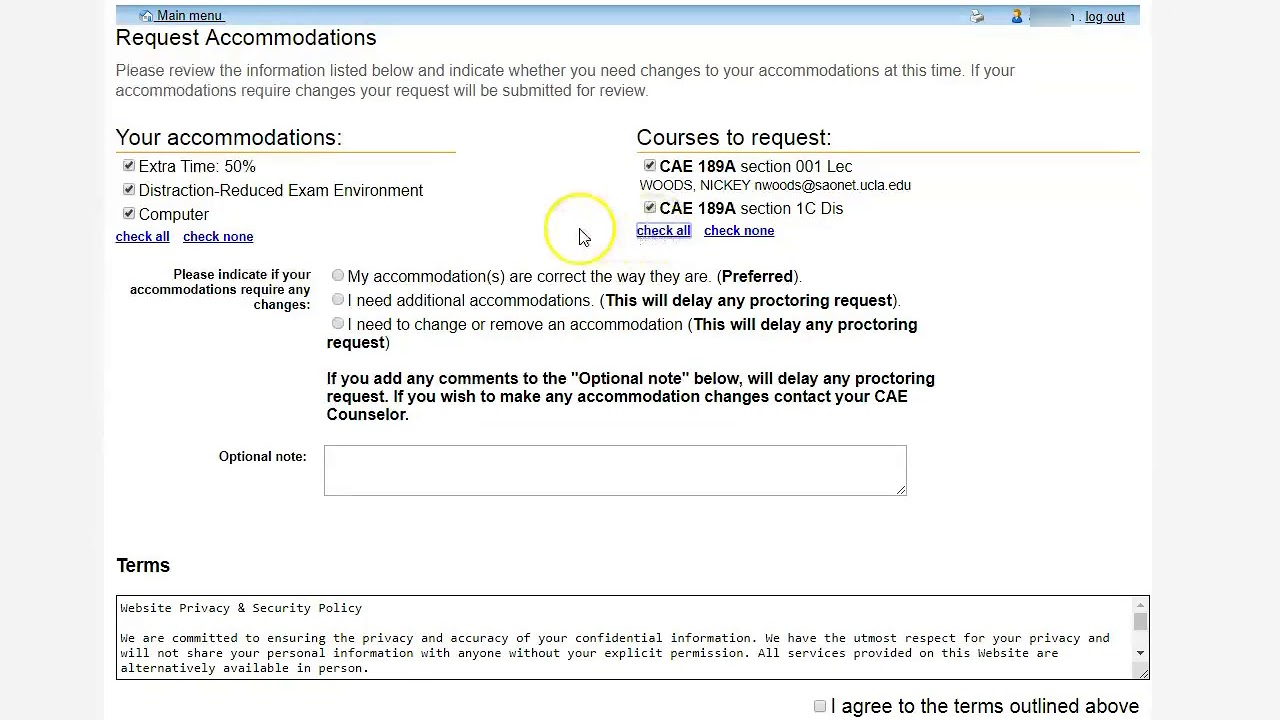Click the printer icon in the top bar
Image resolution: width=1280 pixels, height=720 pixels.
point(977,16)
